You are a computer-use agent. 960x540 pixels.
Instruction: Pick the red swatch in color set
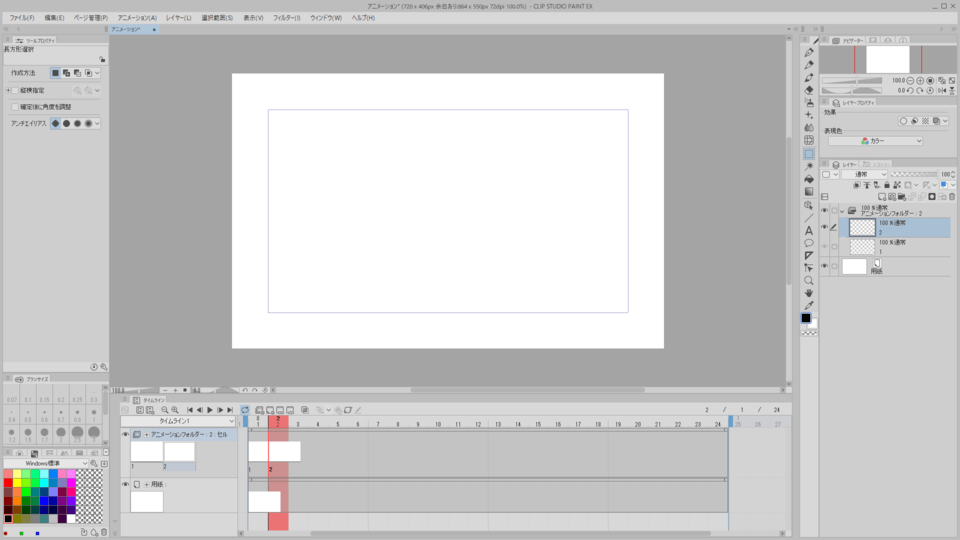pos(8,483)
